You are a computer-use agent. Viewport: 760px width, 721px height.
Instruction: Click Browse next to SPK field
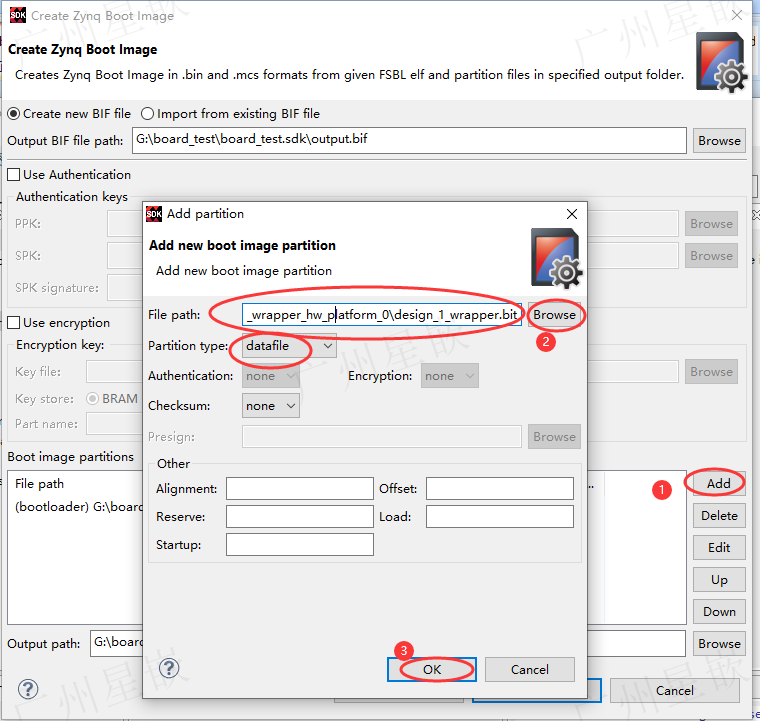[712, 256]
